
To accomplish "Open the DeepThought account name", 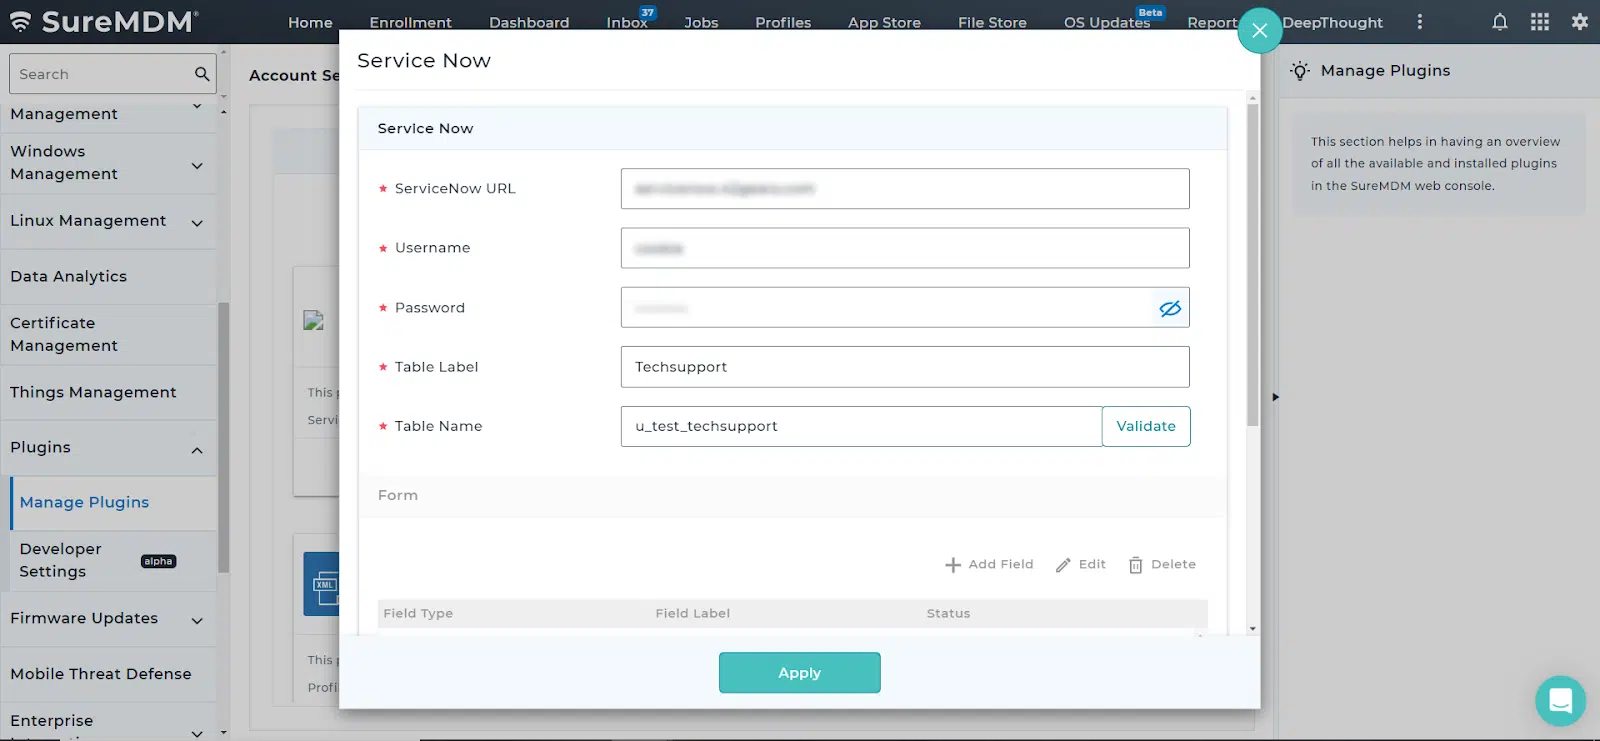I will tap(1333, 22).
